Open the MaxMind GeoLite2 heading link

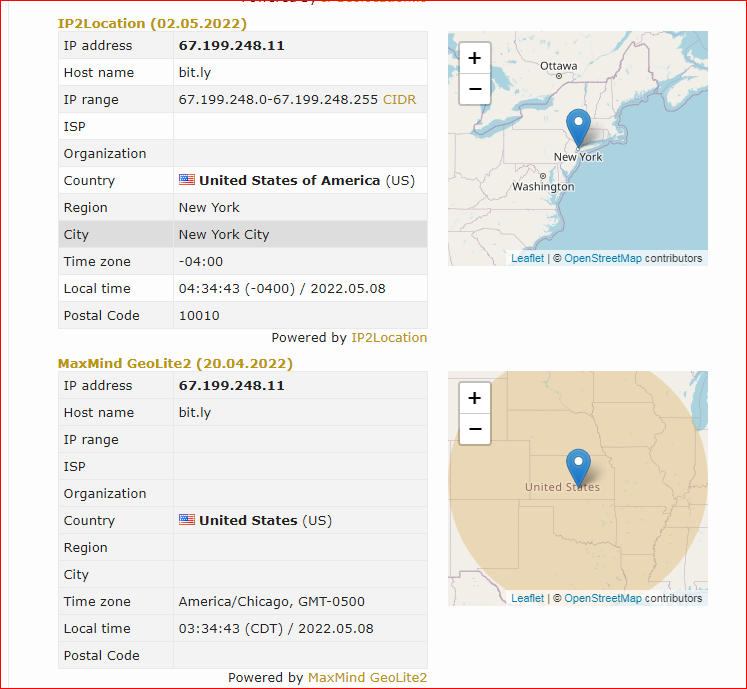(175, 363)
